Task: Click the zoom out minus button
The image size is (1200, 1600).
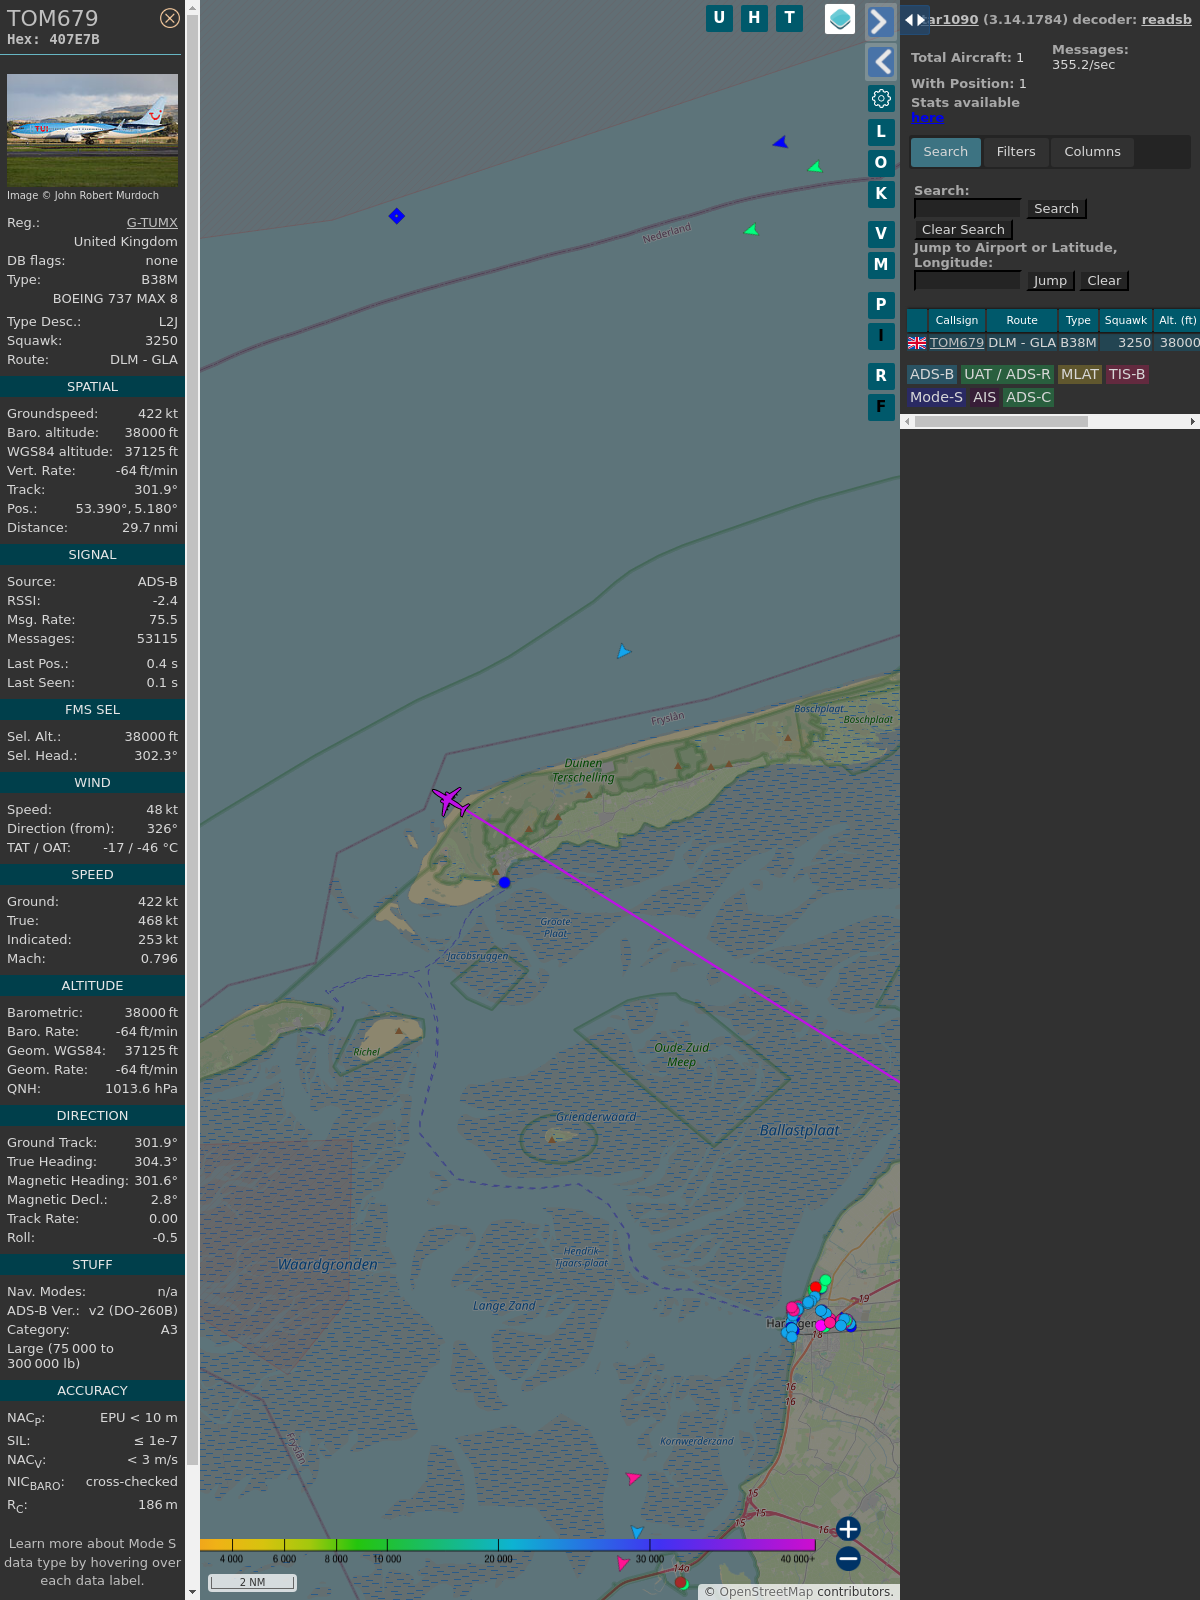Action: (x=848, y=1558)
